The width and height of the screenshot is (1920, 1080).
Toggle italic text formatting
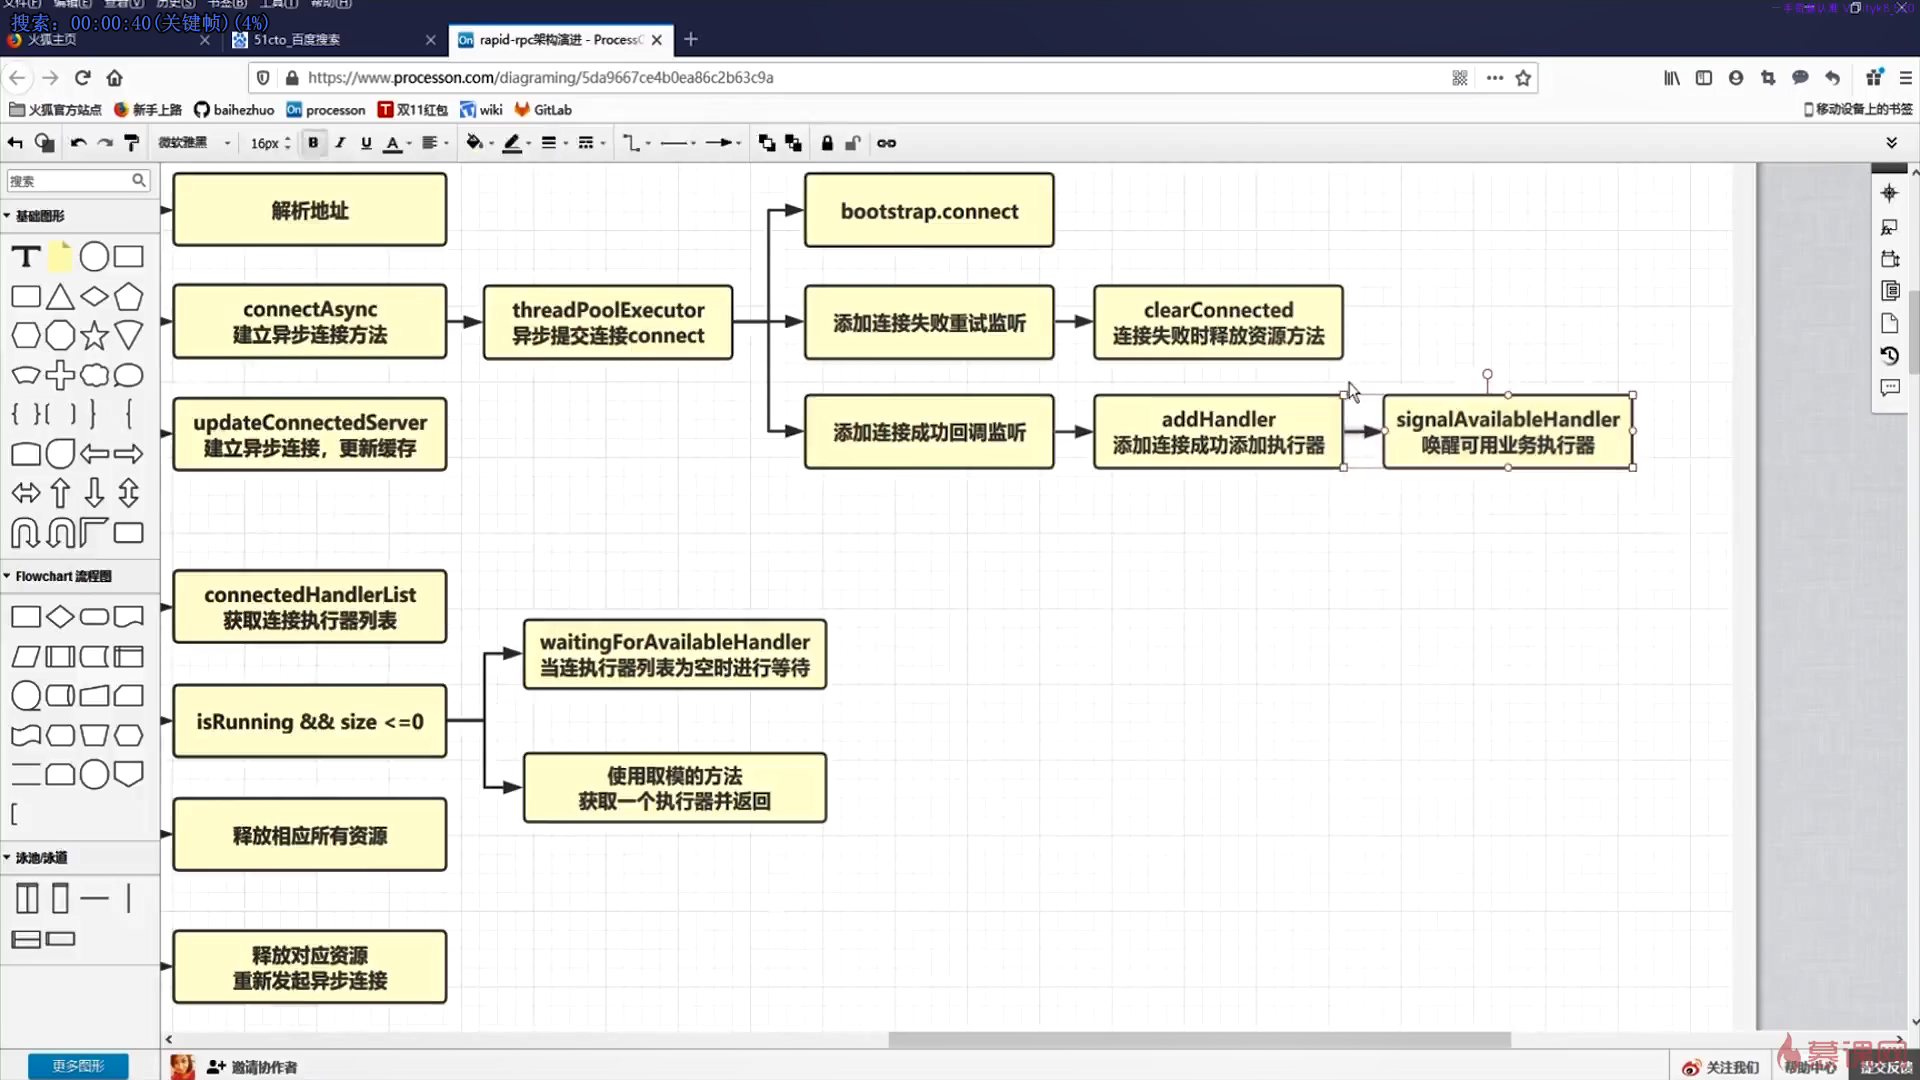pyautogui.click(x=340, y=143)
